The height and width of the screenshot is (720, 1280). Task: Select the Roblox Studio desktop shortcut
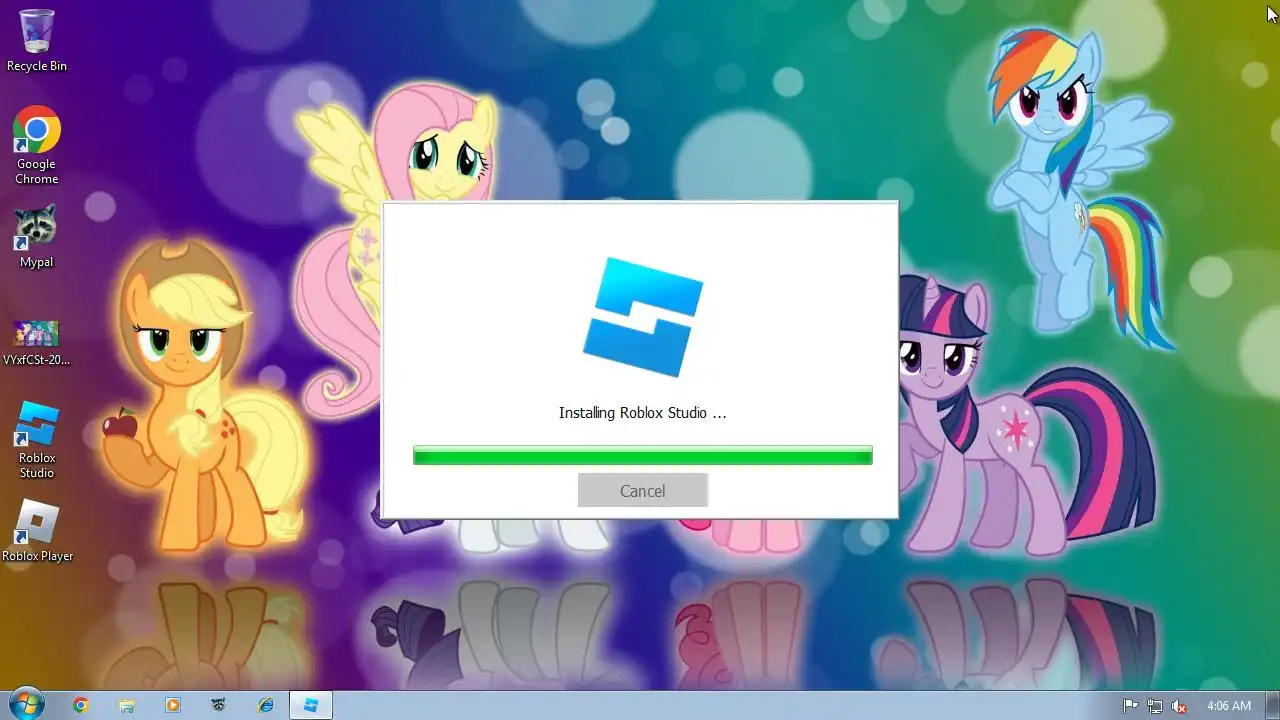(x=37, y=440)
